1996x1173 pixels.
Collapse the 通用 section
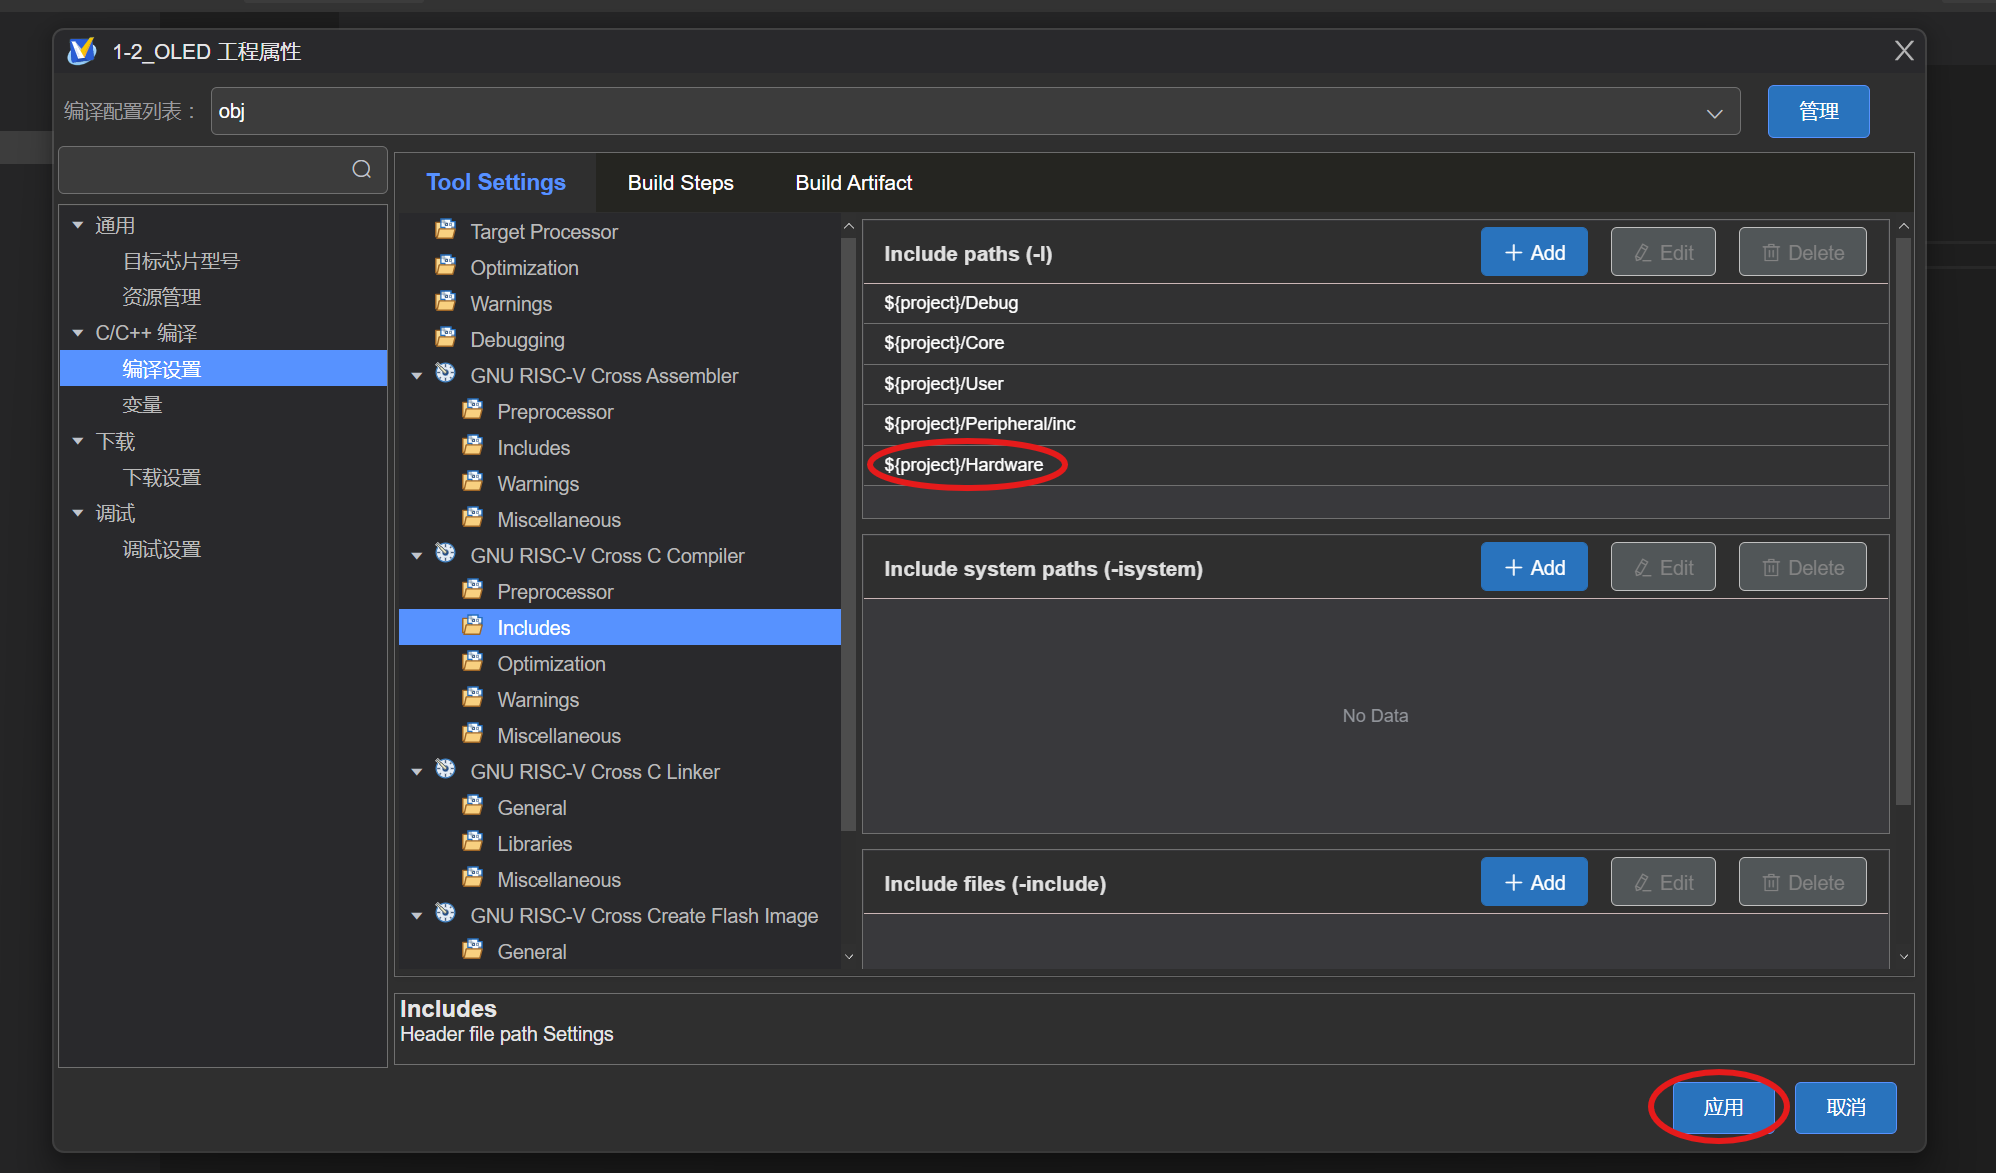click(x=78, y=225)
